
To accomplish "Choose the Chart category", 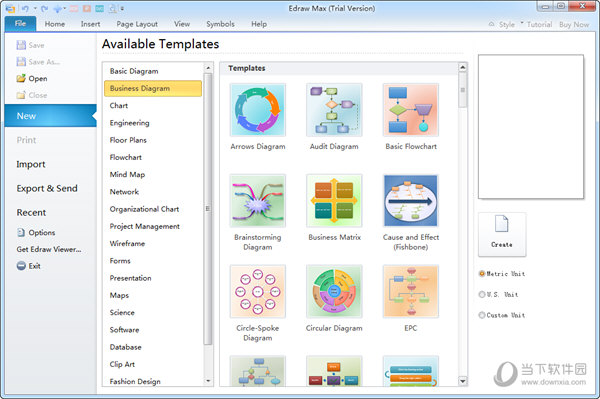I will [x=153, y=106].
